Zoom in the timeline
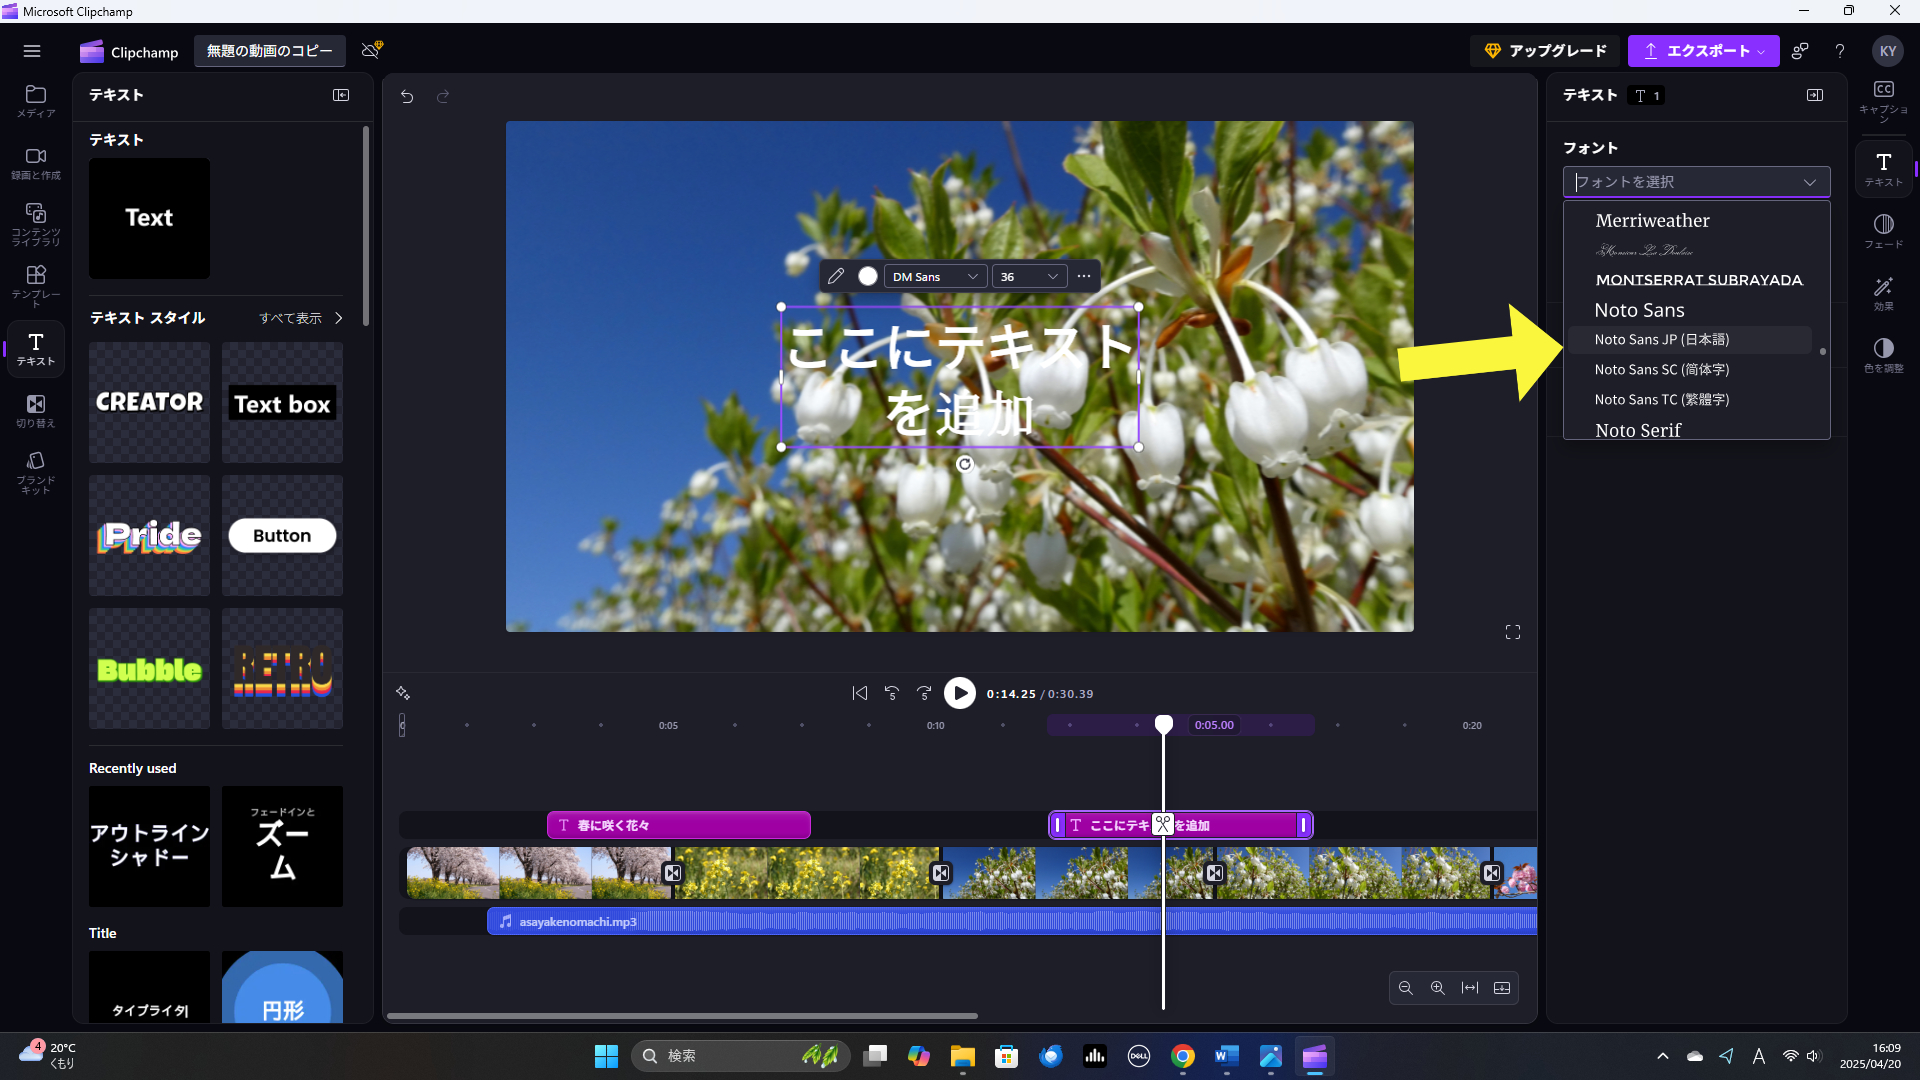Image resolution: width=1920 pixels, height=1080 pixels. [1437, 988]
